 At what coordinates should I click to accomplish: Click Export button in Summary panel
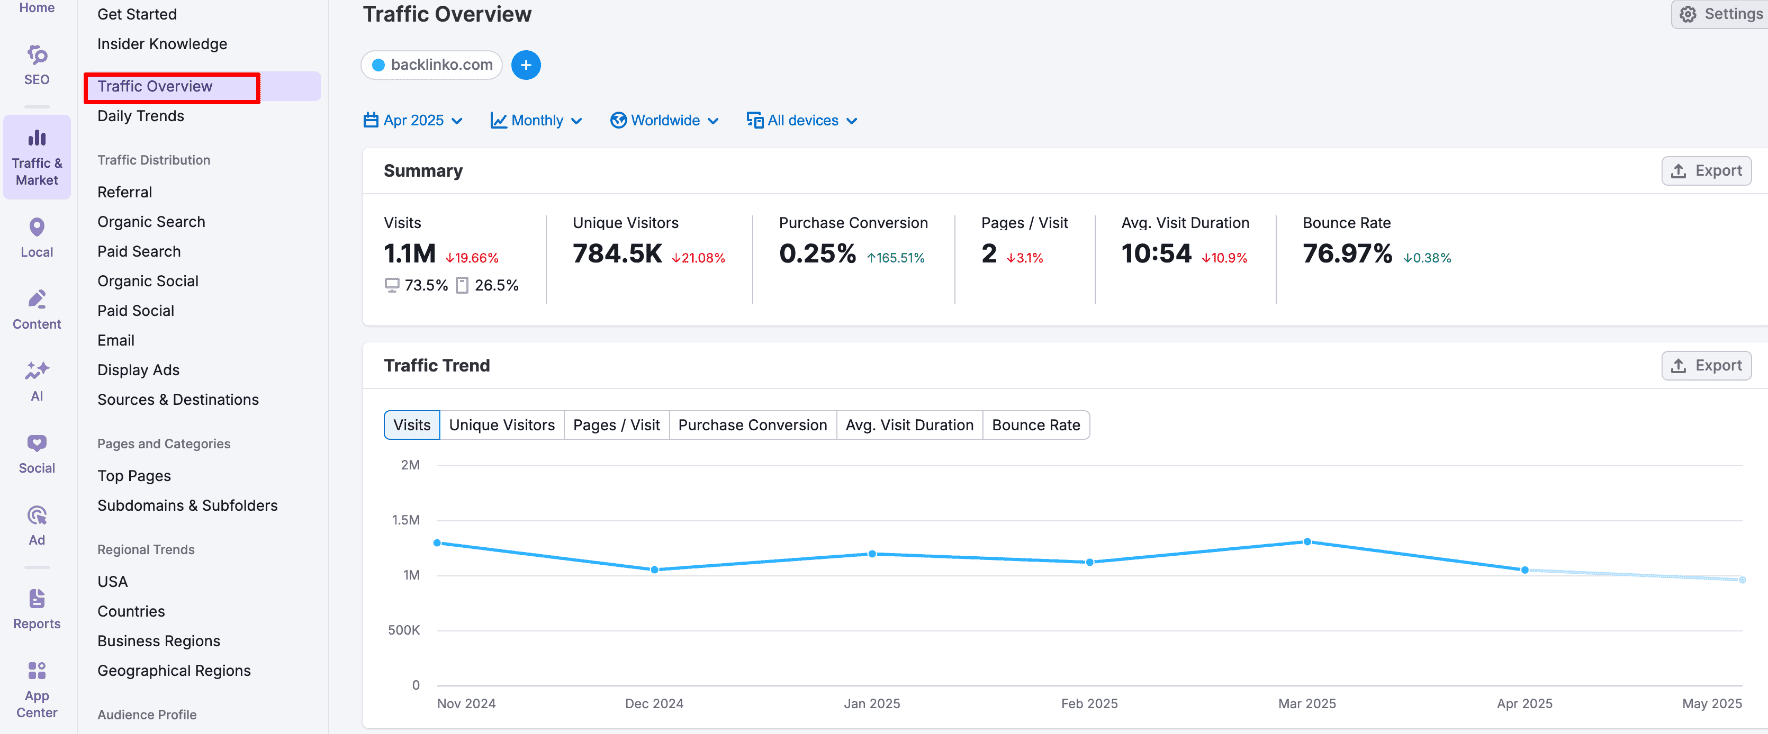tap(1706, 171)
